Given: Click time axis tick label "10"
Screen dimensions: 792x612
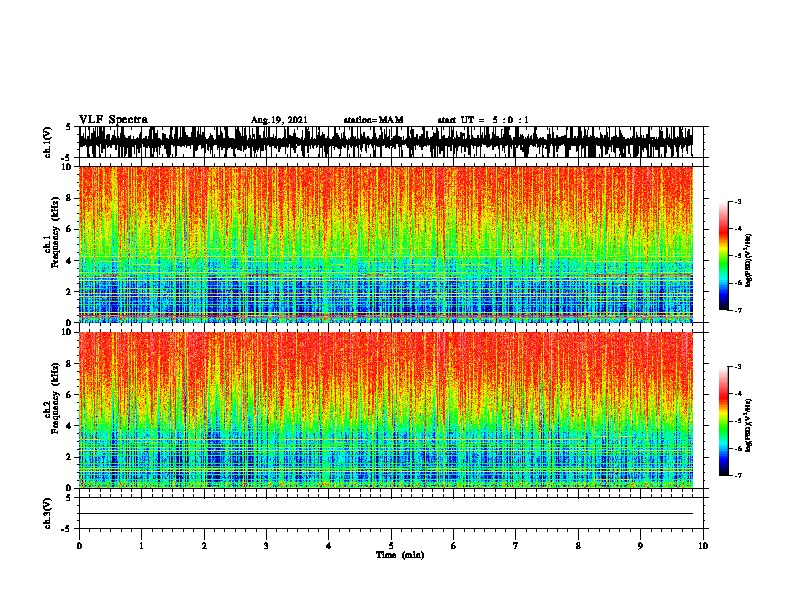Looking at the screenshot, I should (x=703, y=546).
